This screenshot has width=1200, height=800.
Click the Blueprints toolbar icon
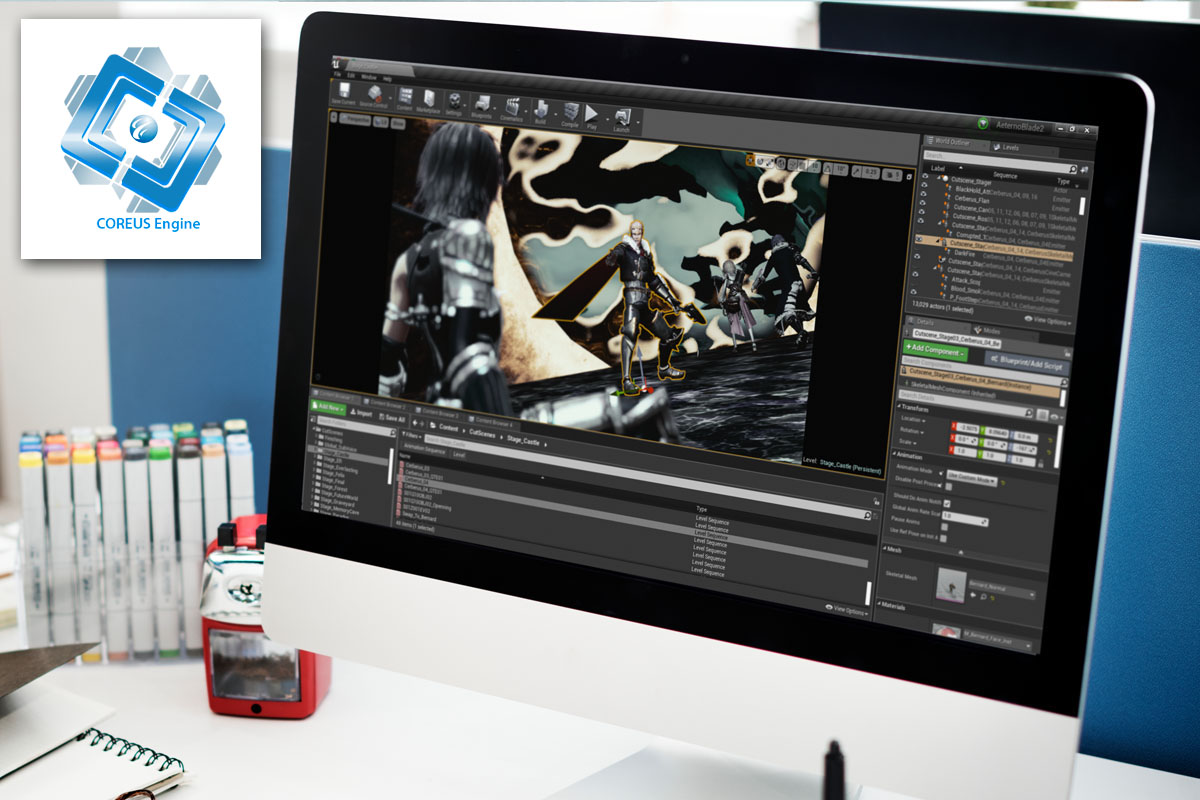[x=481, y=105]
